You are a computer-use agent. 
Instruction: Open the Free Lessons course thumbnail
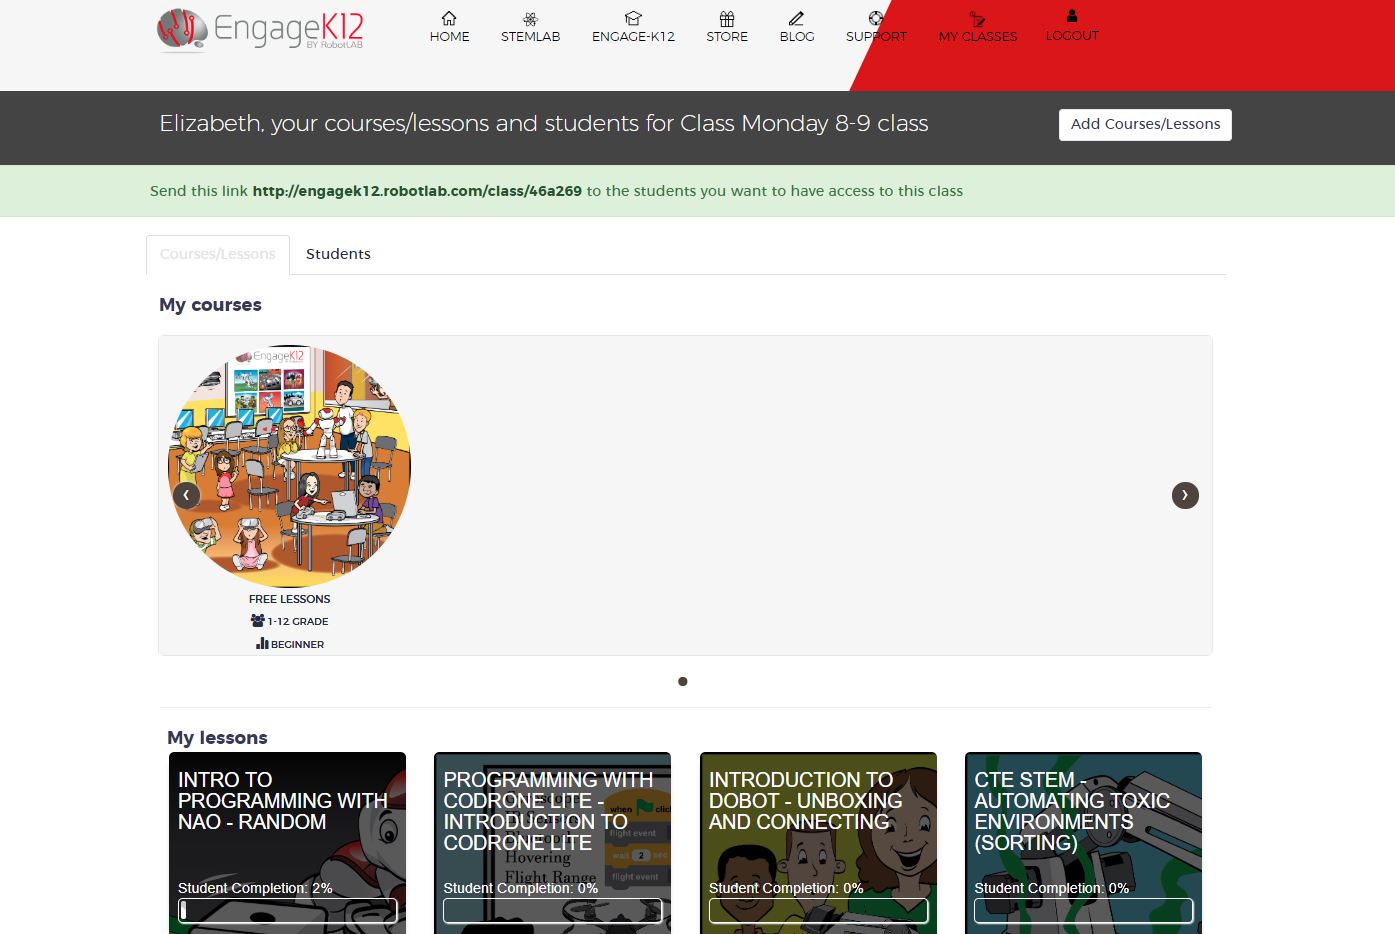(289, 466)
